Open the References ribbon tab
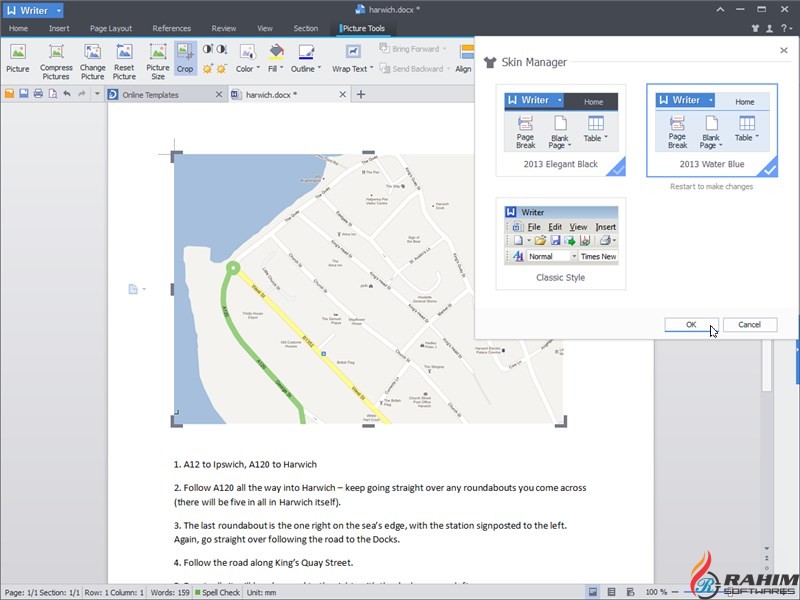This screenshot has width=800, height=600. (171, 29)
